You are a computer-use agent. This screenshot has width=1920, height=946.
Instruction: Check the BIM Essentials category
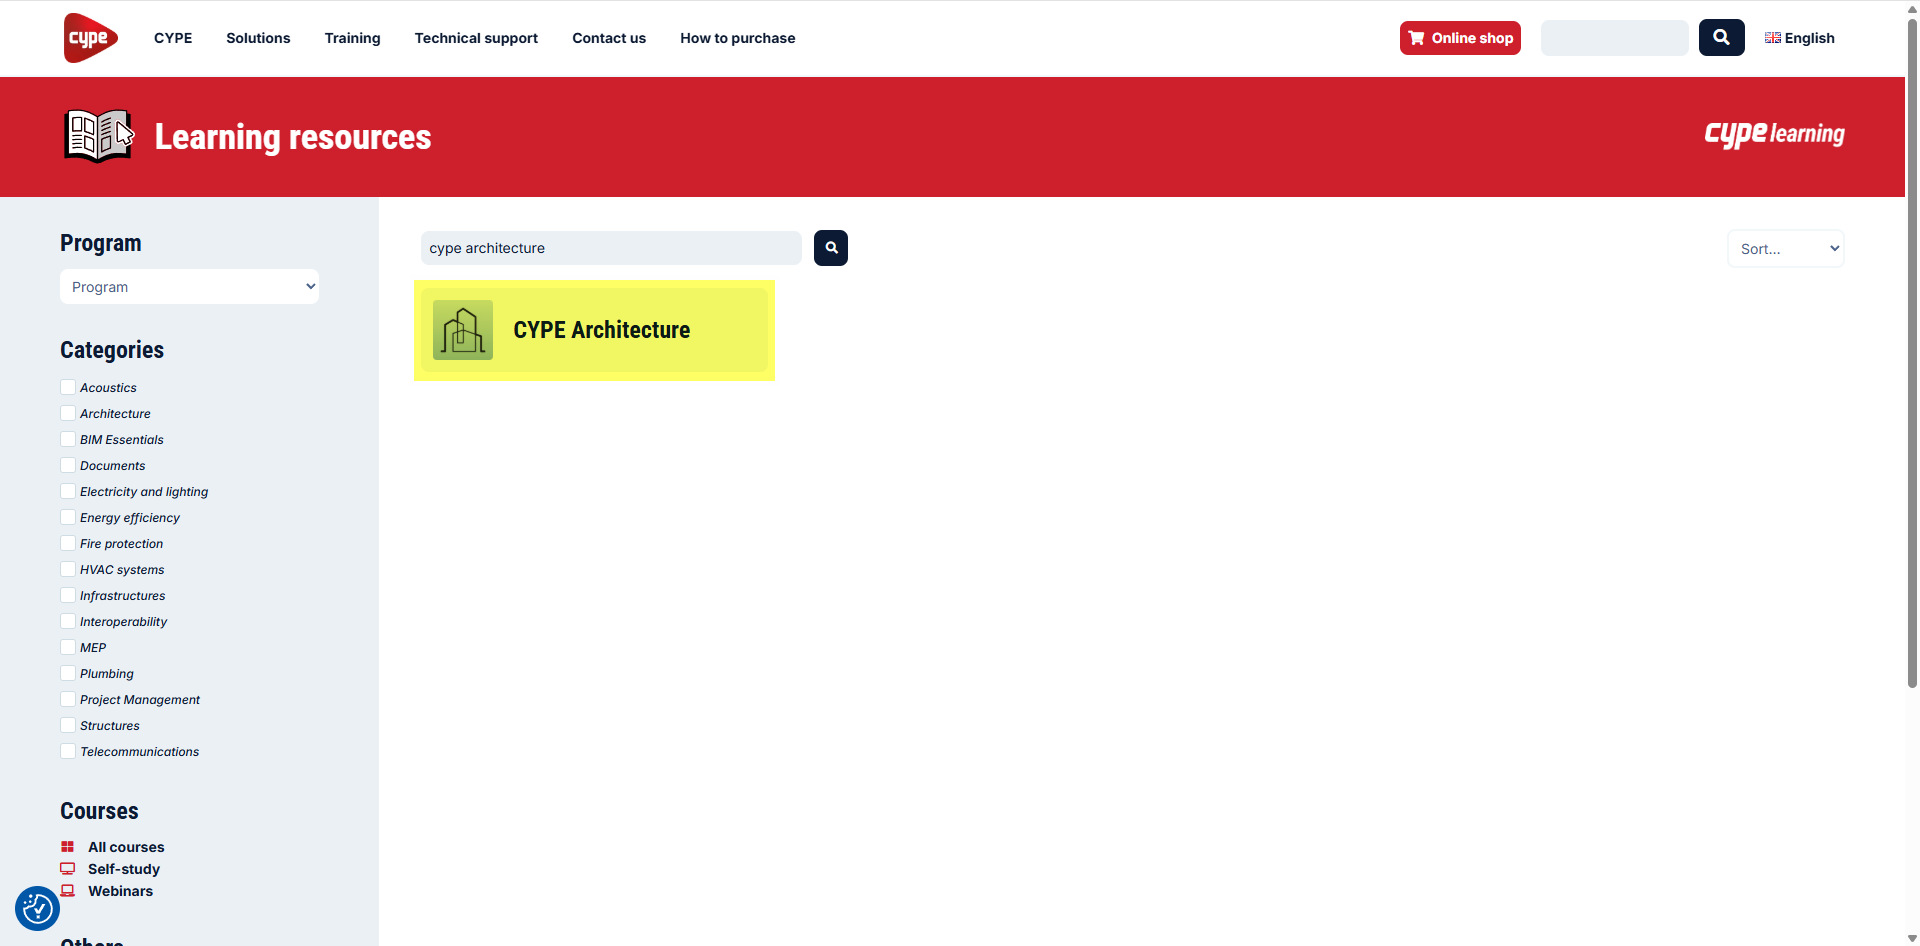(68, 439)
